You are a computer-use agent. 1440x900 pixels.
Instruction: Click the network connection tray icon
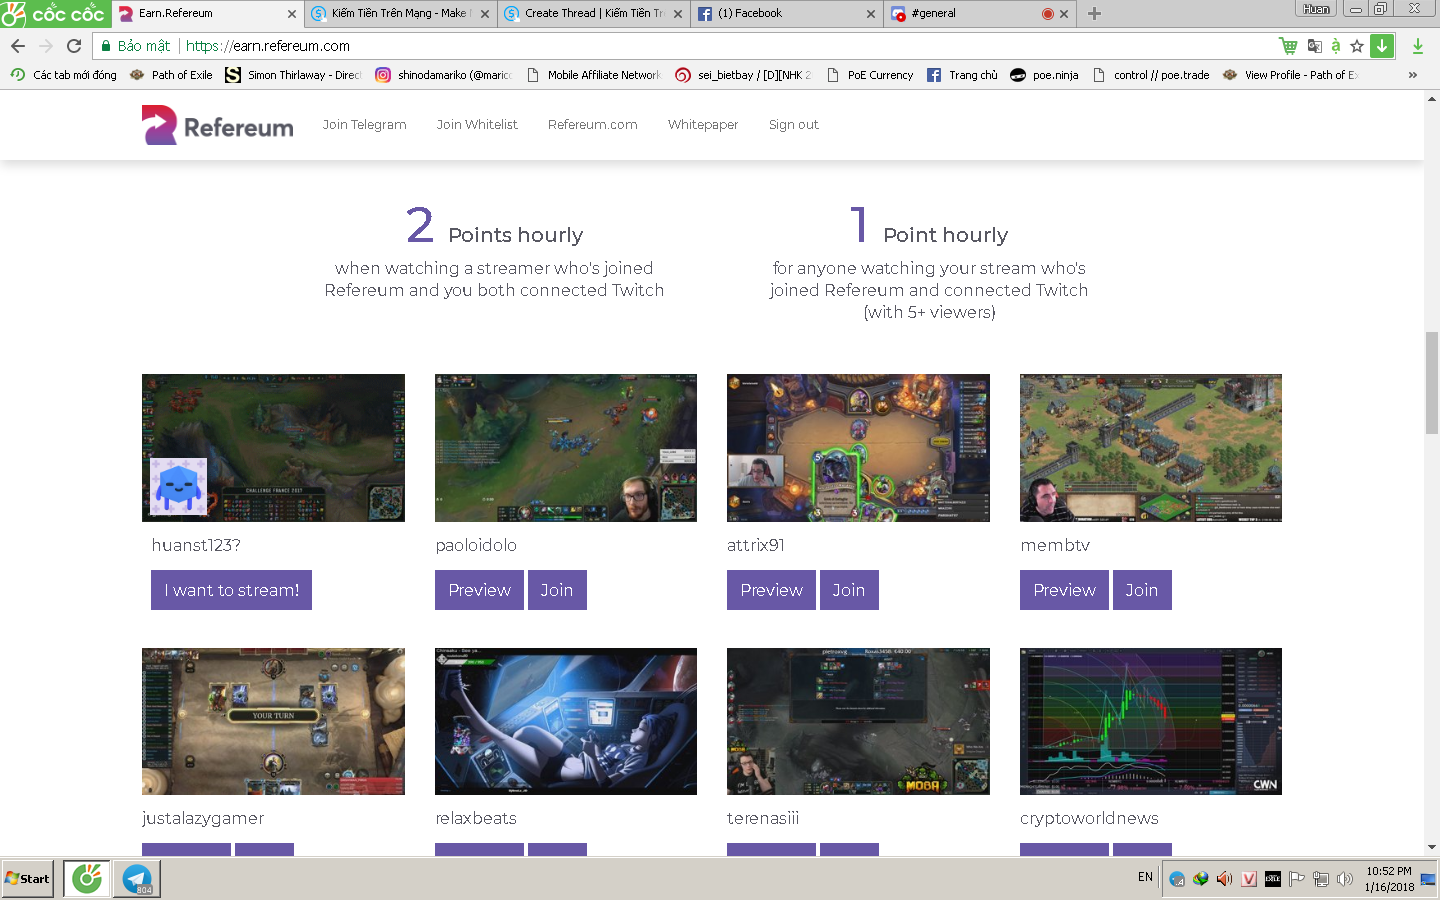click(x=1321, y=879)
